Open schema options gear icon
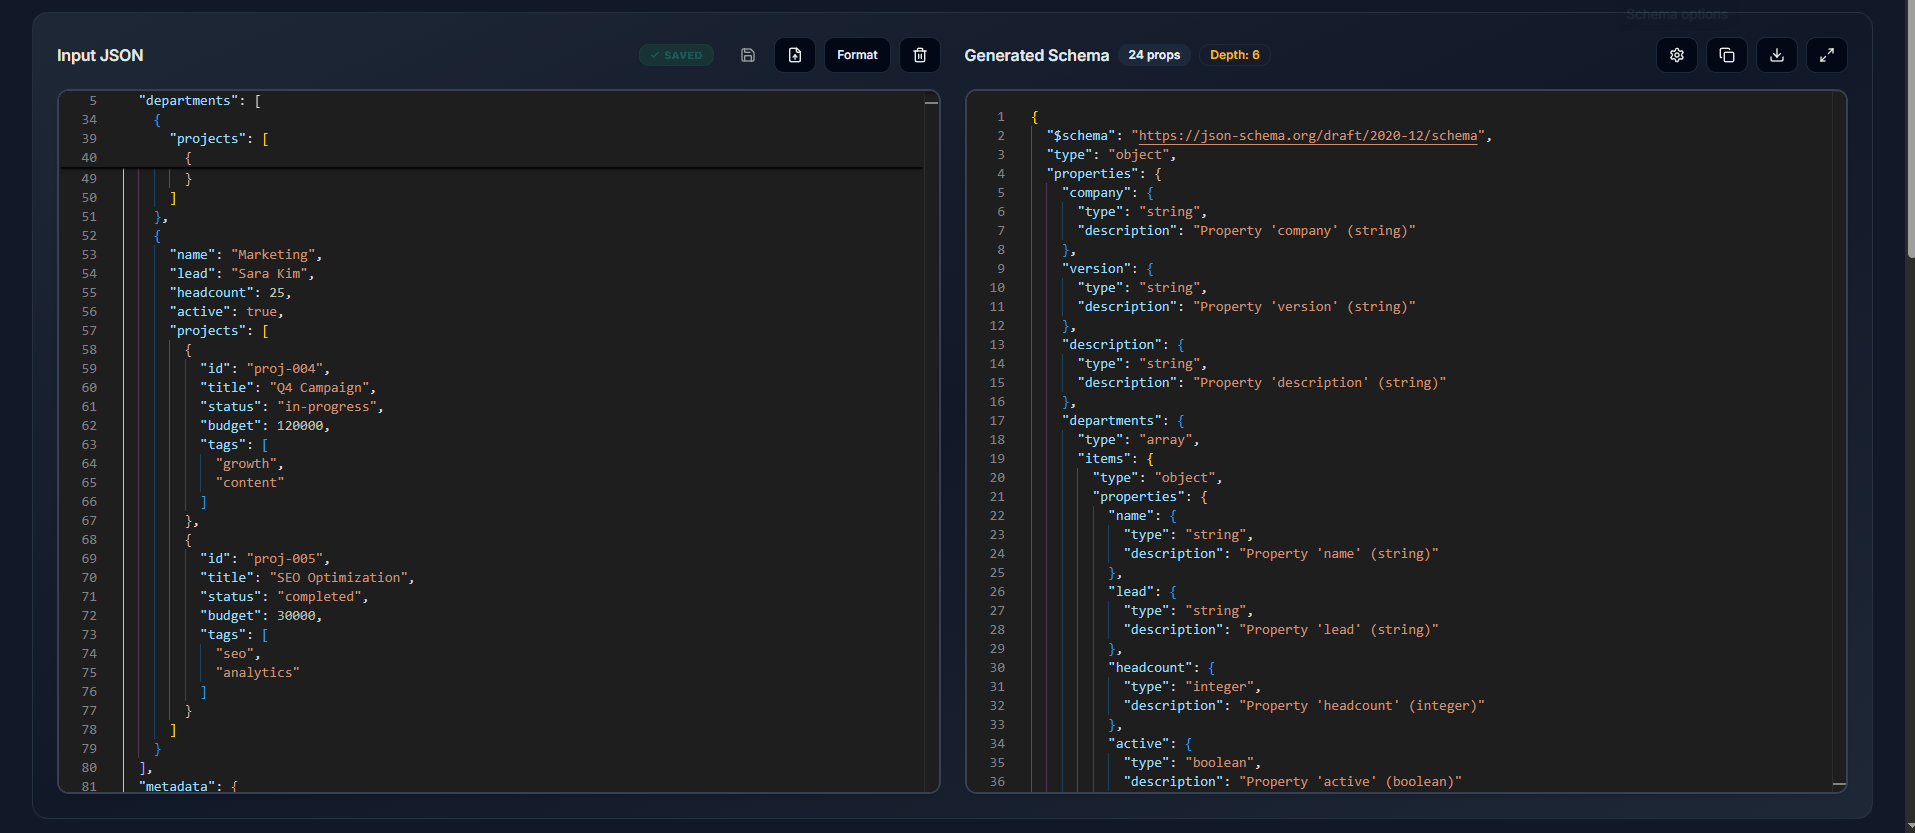 1677,55
